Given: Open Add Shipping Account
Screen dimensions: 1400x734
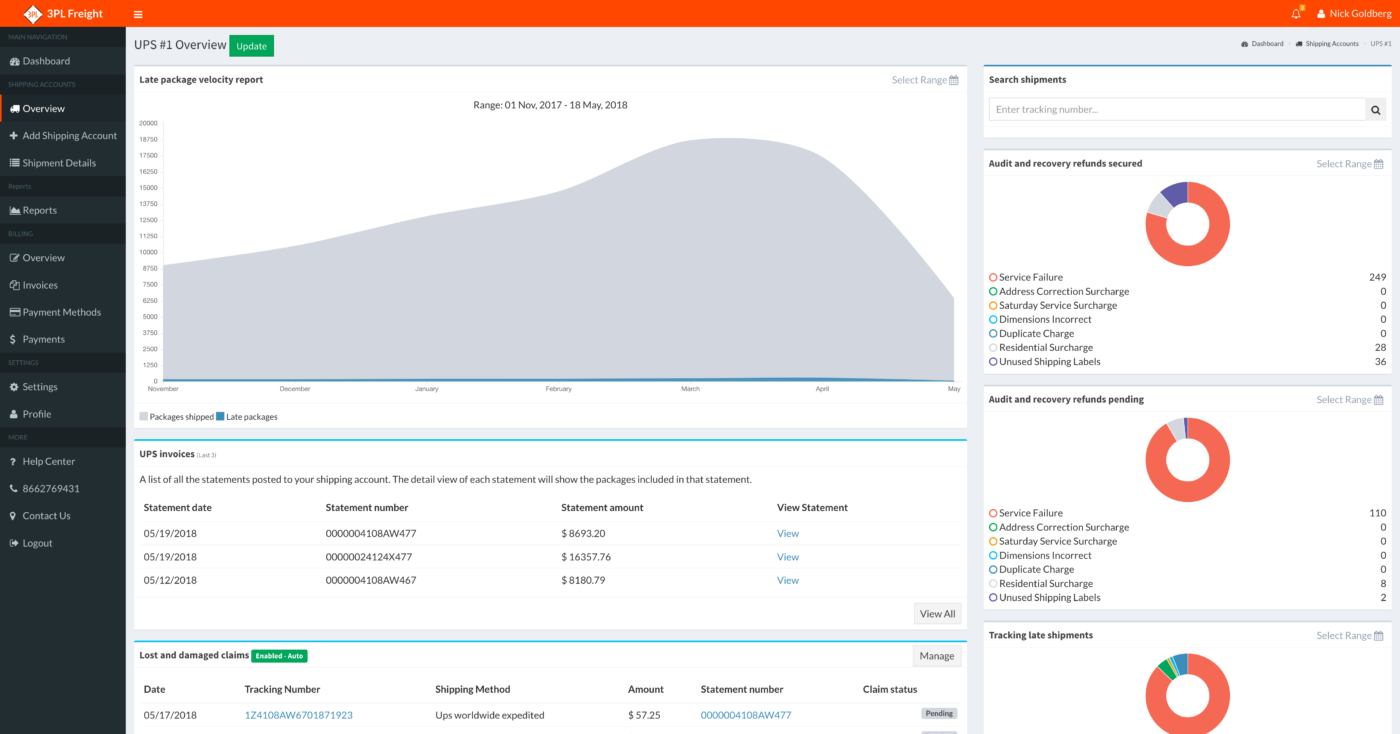Looking at the screenshot, I should point(63,136).
